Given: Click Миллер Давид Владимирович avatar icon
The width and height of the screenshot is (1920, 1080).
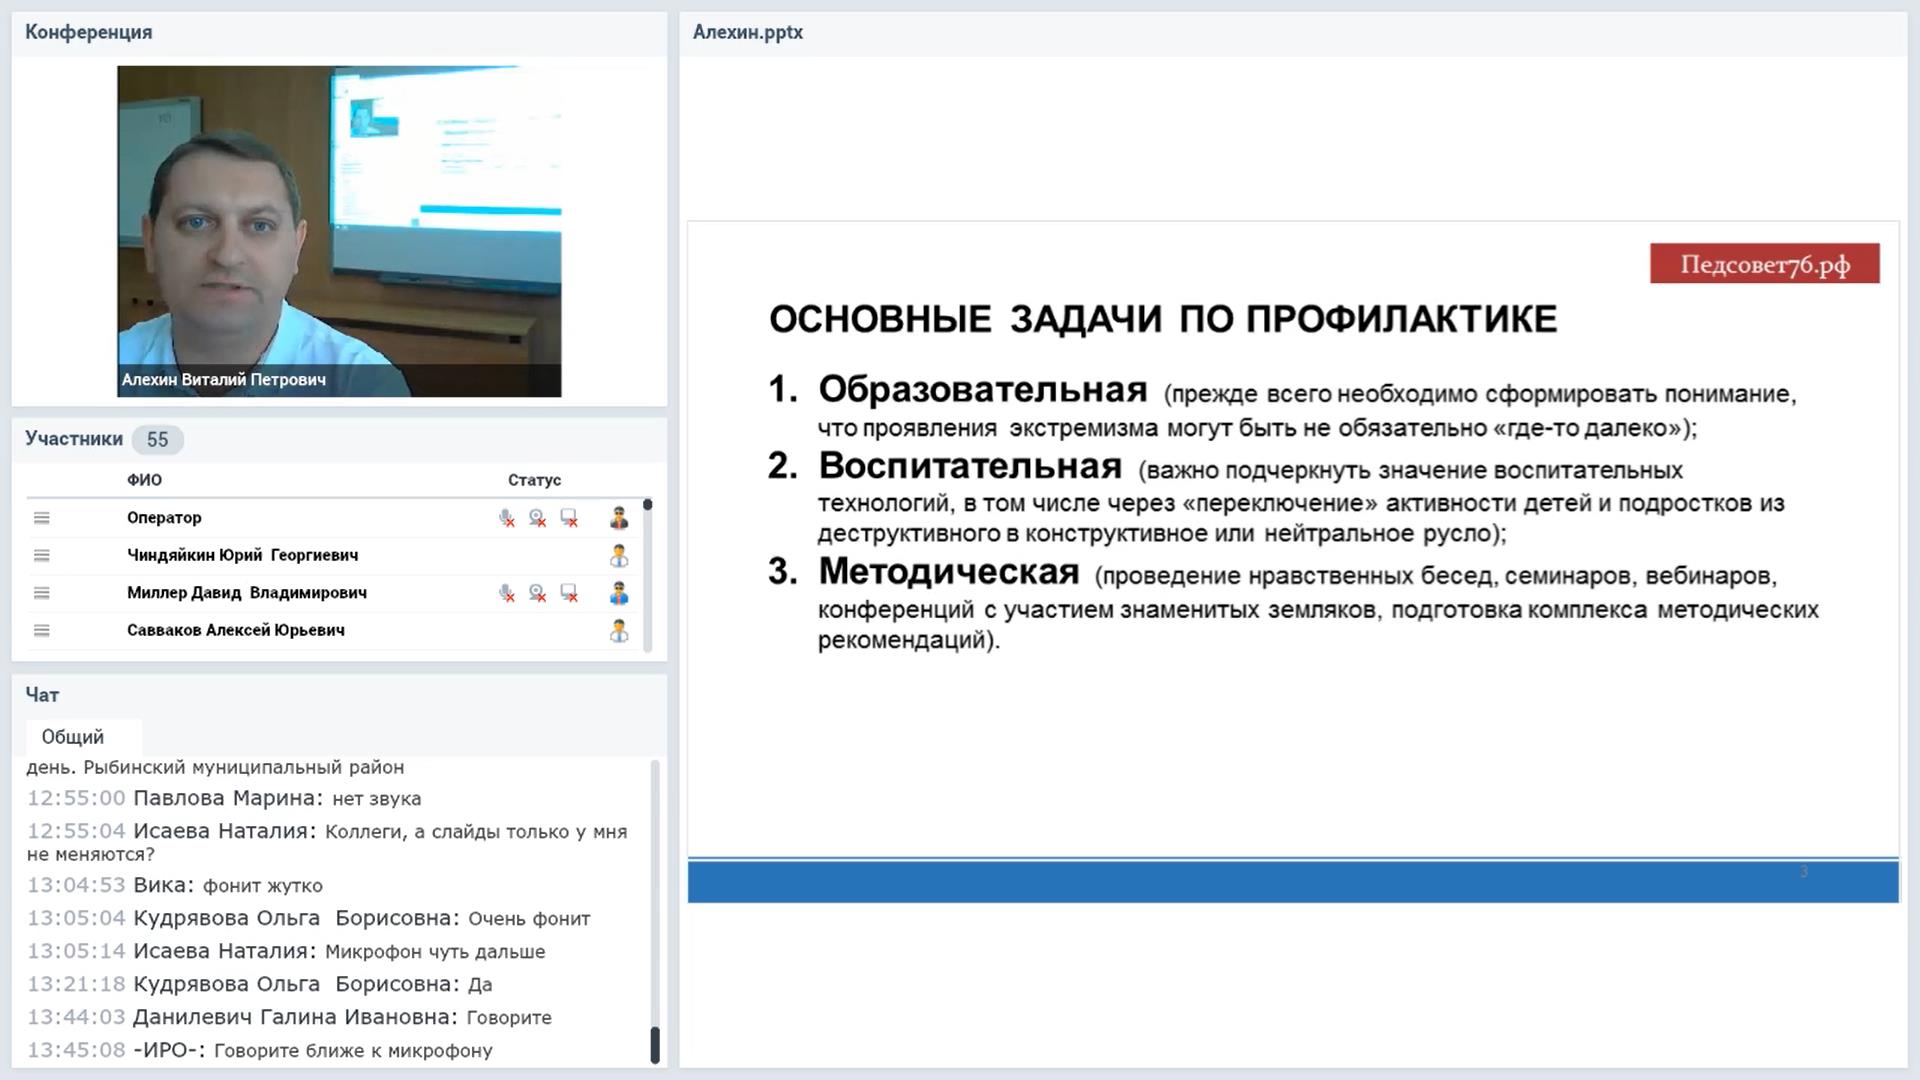Looking at the screenshot, I should [619, 593].
